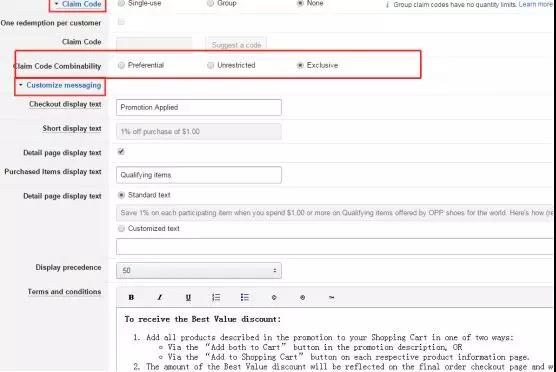Select Group claim code type
This screenshot has width=556, height=372.
coord(211,3)
